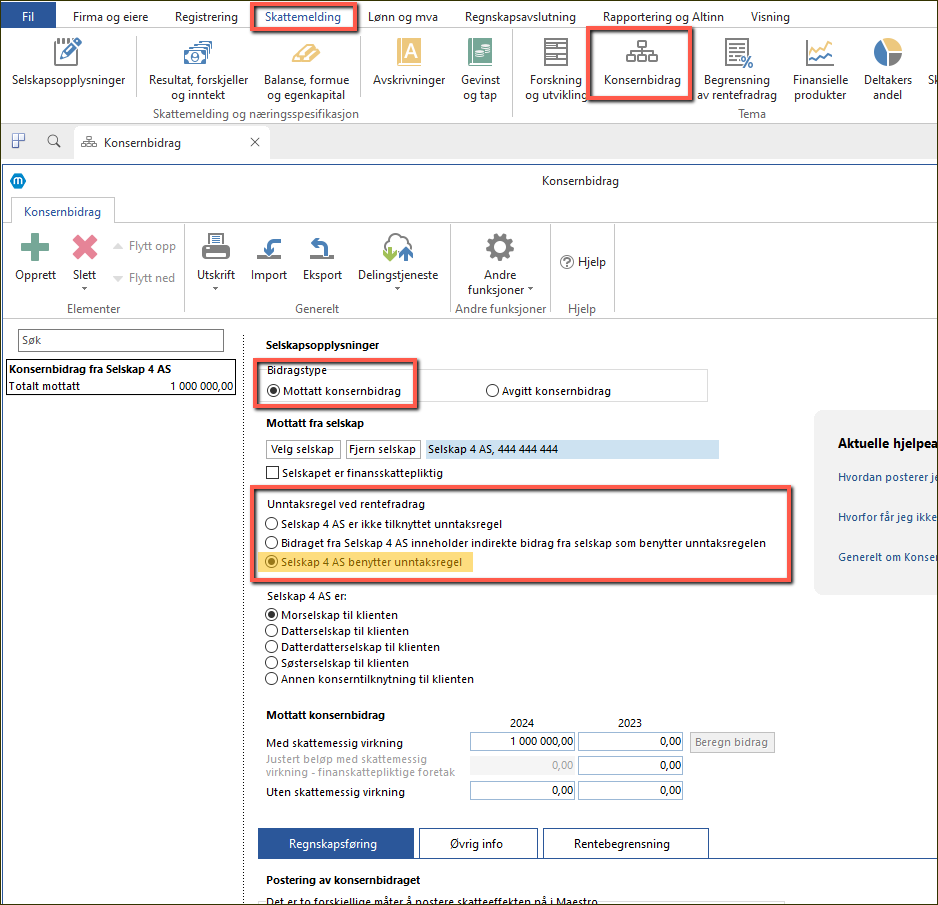Expand the Utskrift dropdown arrow
The height and width of the screenshot is (905, 938).
coord(215,289)
